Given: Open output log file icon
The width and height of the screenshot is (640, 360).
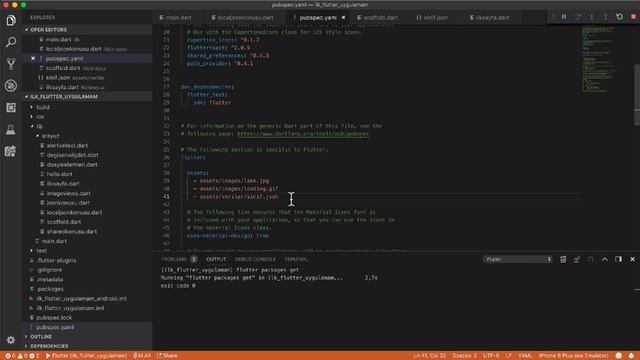Looking at the screenshot, I should tap(591, 260).
